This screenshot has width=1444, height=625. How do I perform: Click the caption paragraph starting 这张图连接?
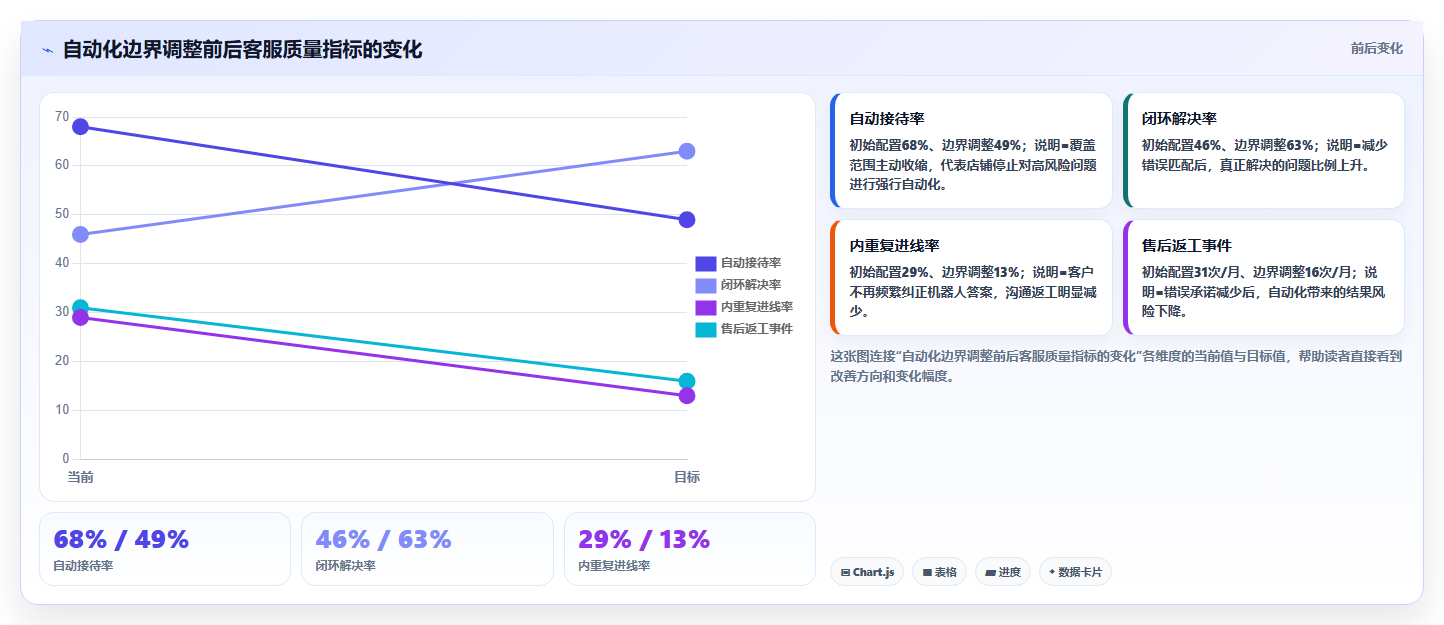1116,366
